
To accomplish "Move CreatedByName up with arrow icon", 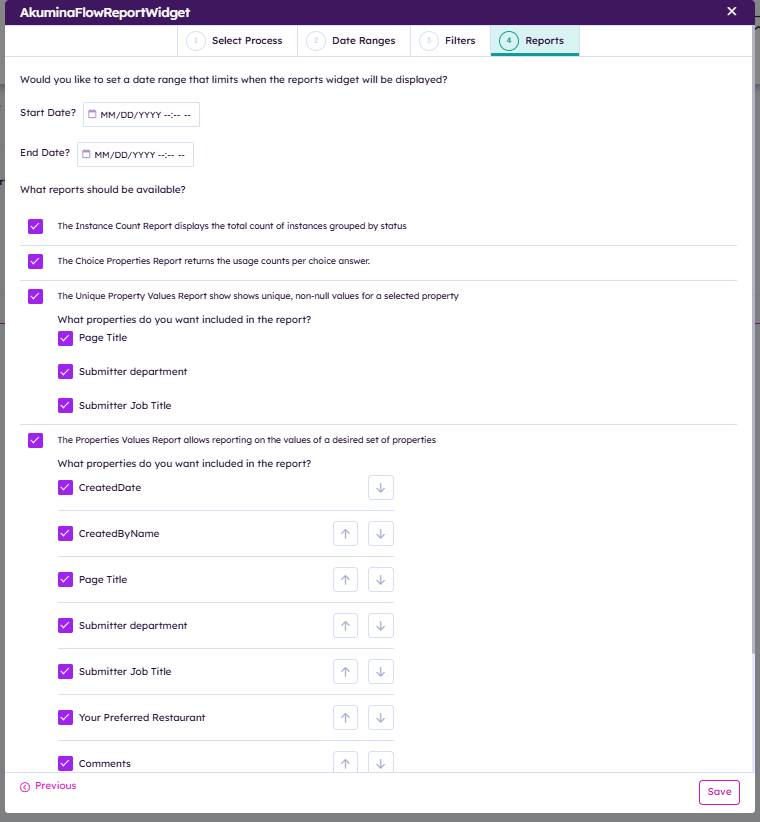I will pos(345,534).
